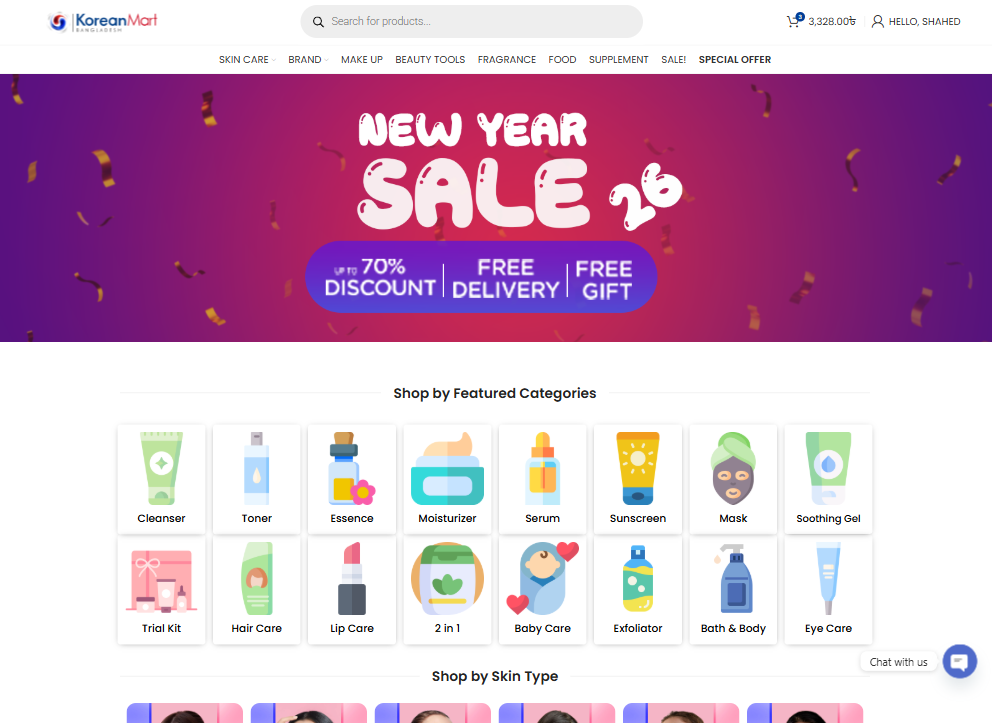The height and width of the screenshot is (723, 992).
Task: Click the New Year Sale banner
Action: coord(496,208)
